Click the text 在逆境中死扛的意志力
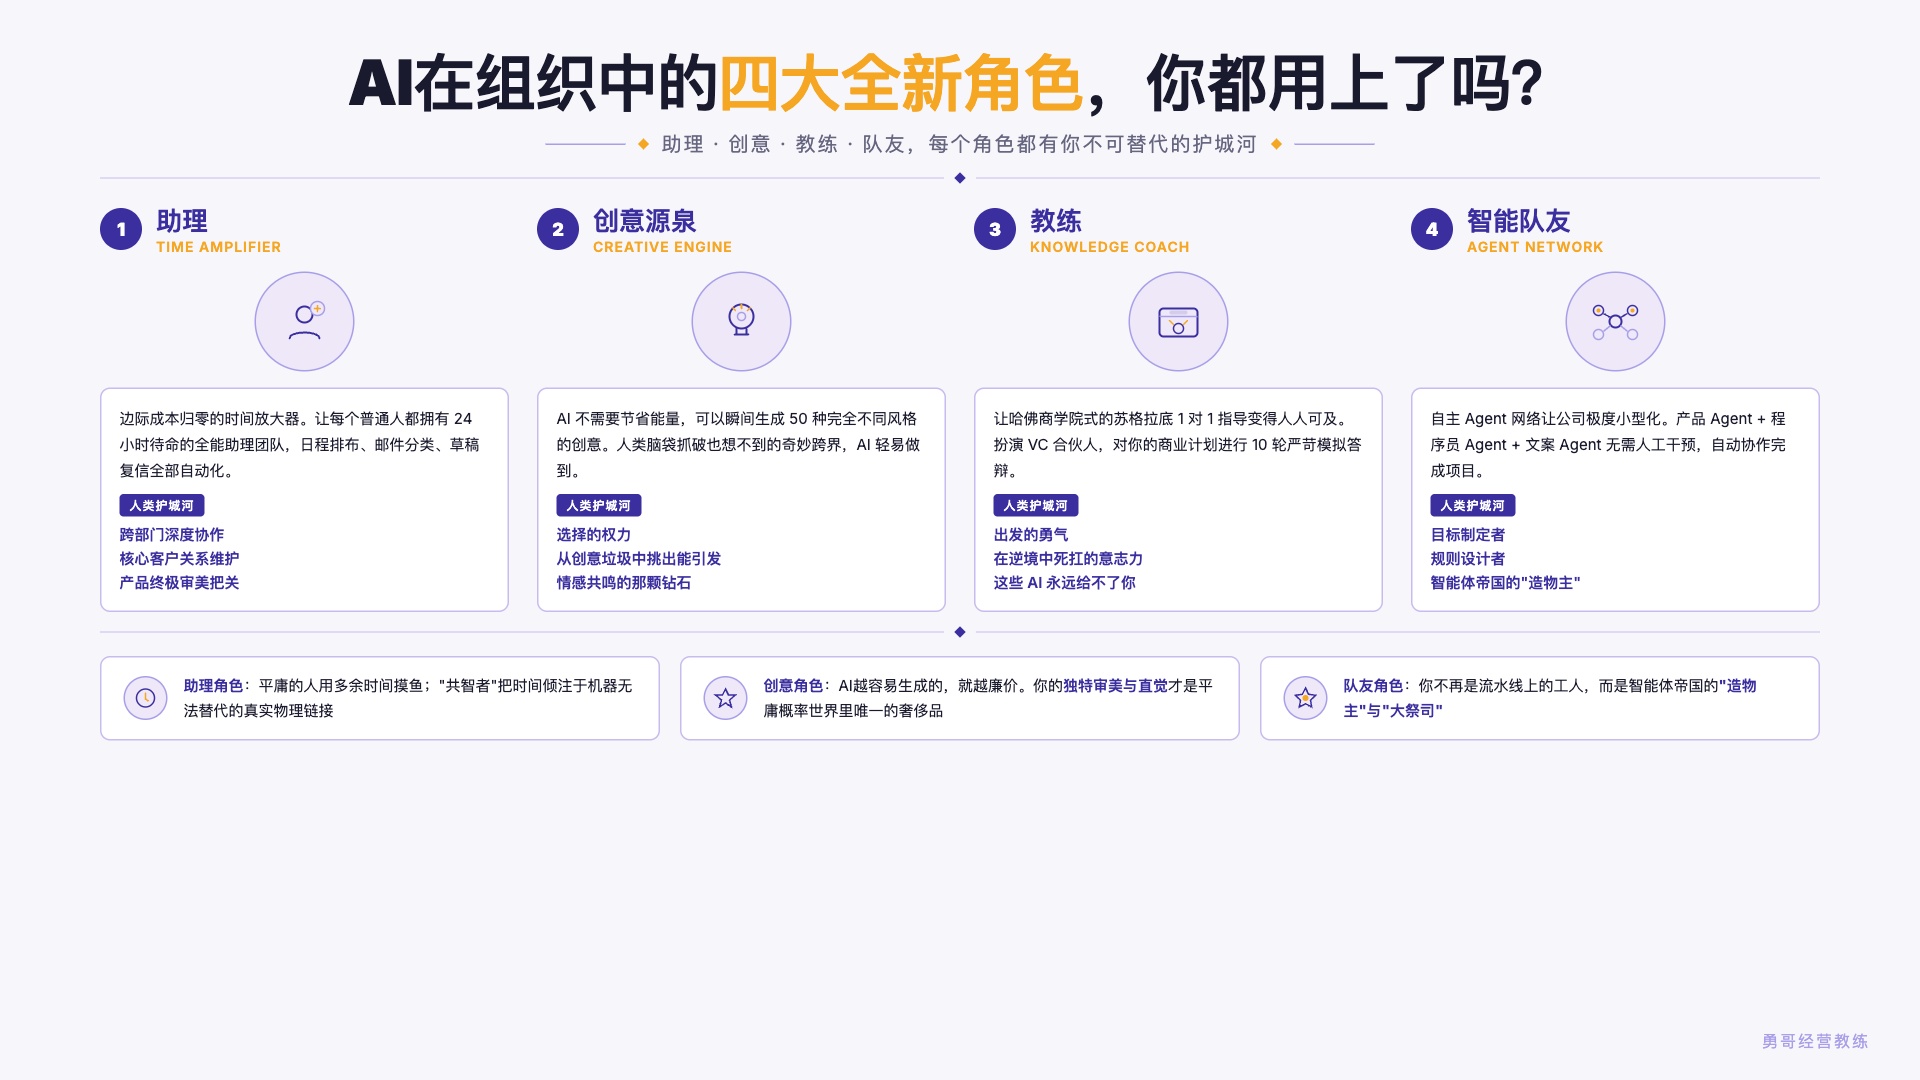 point(1068,559)
